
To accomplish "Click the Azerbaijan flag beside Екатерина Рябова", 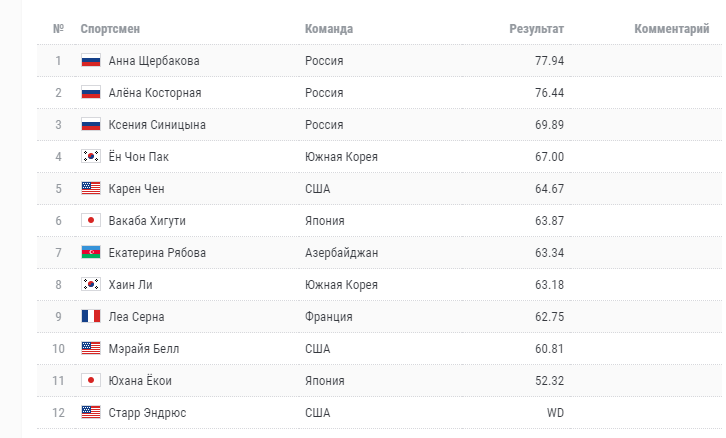I will coord(91,252).
